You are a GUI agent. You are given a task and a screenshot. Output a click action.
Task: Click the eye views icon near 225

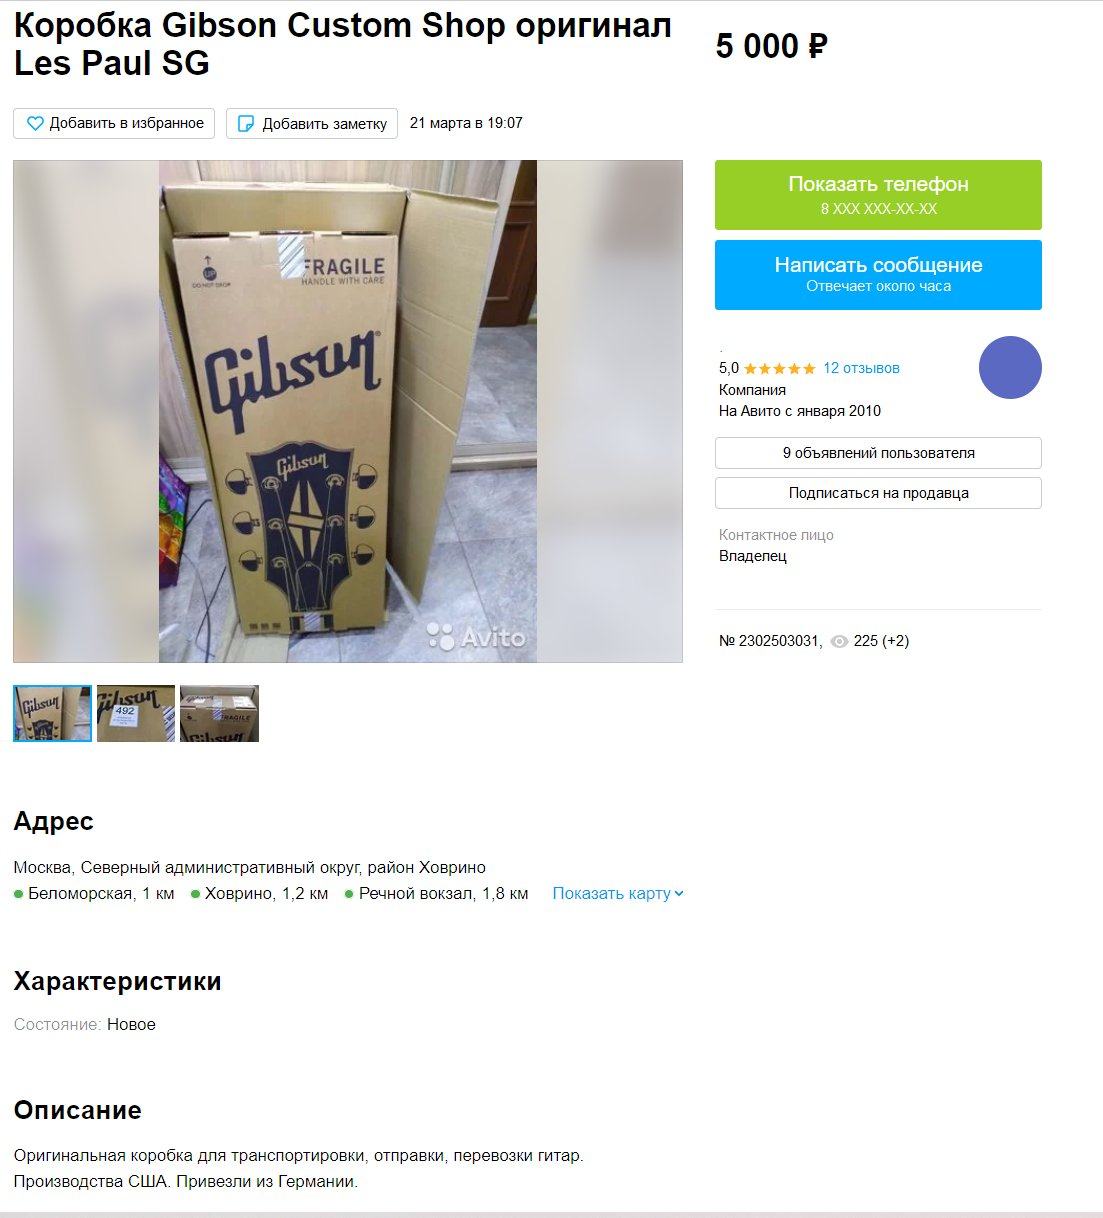[x=840, y=642]
